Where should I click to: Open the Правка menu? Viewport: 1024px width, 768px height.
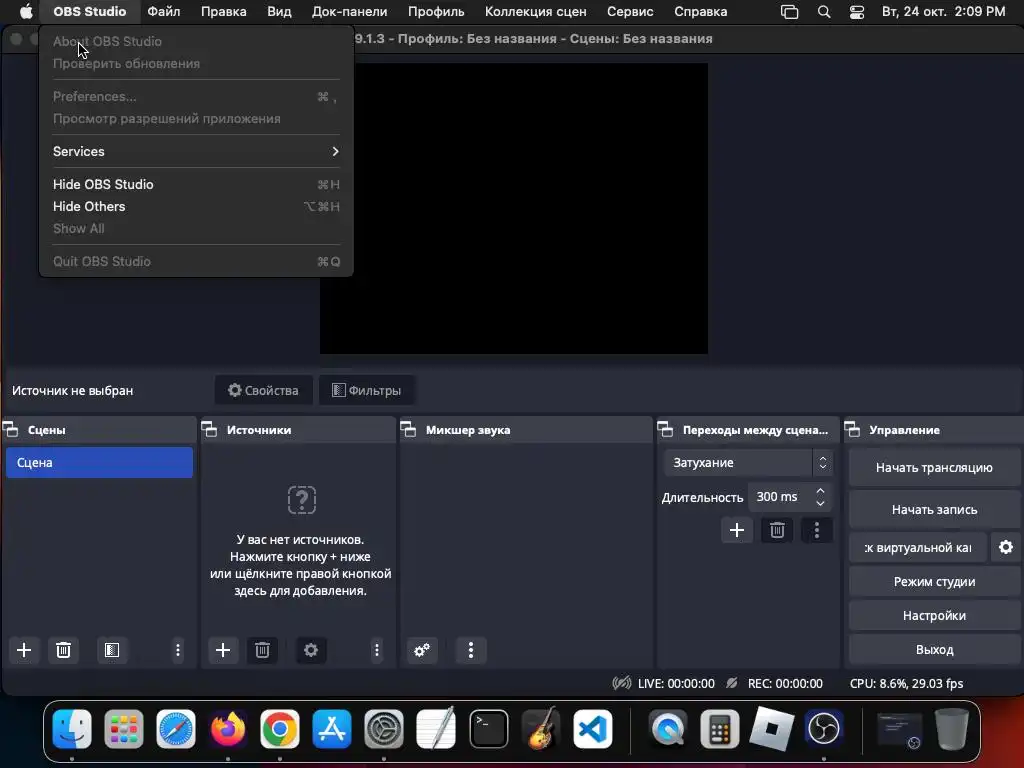(224, 12)
